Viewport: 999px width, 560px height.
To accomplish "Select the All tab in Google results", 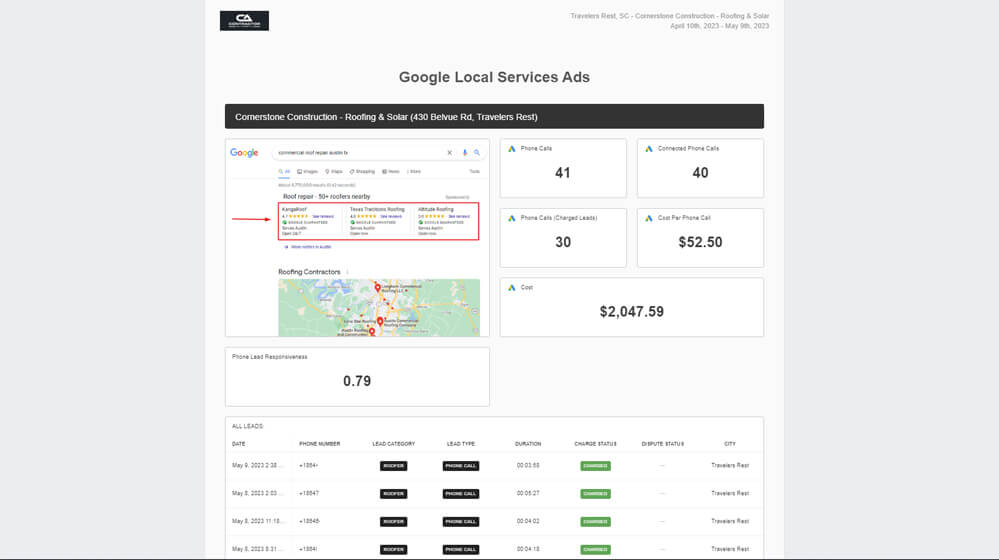I will point(284,171).
